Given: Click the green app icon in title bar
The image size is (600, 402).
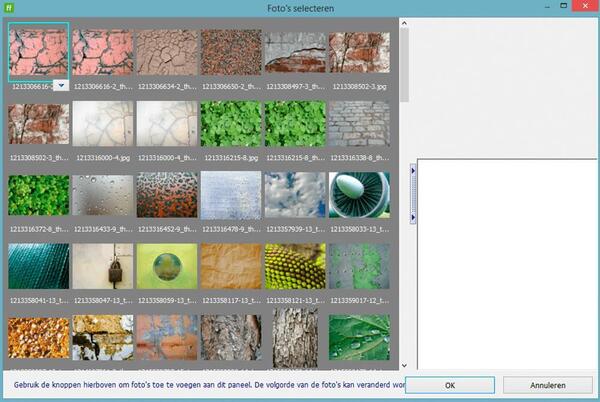Looking at the screenshot, I should [9, 8].
